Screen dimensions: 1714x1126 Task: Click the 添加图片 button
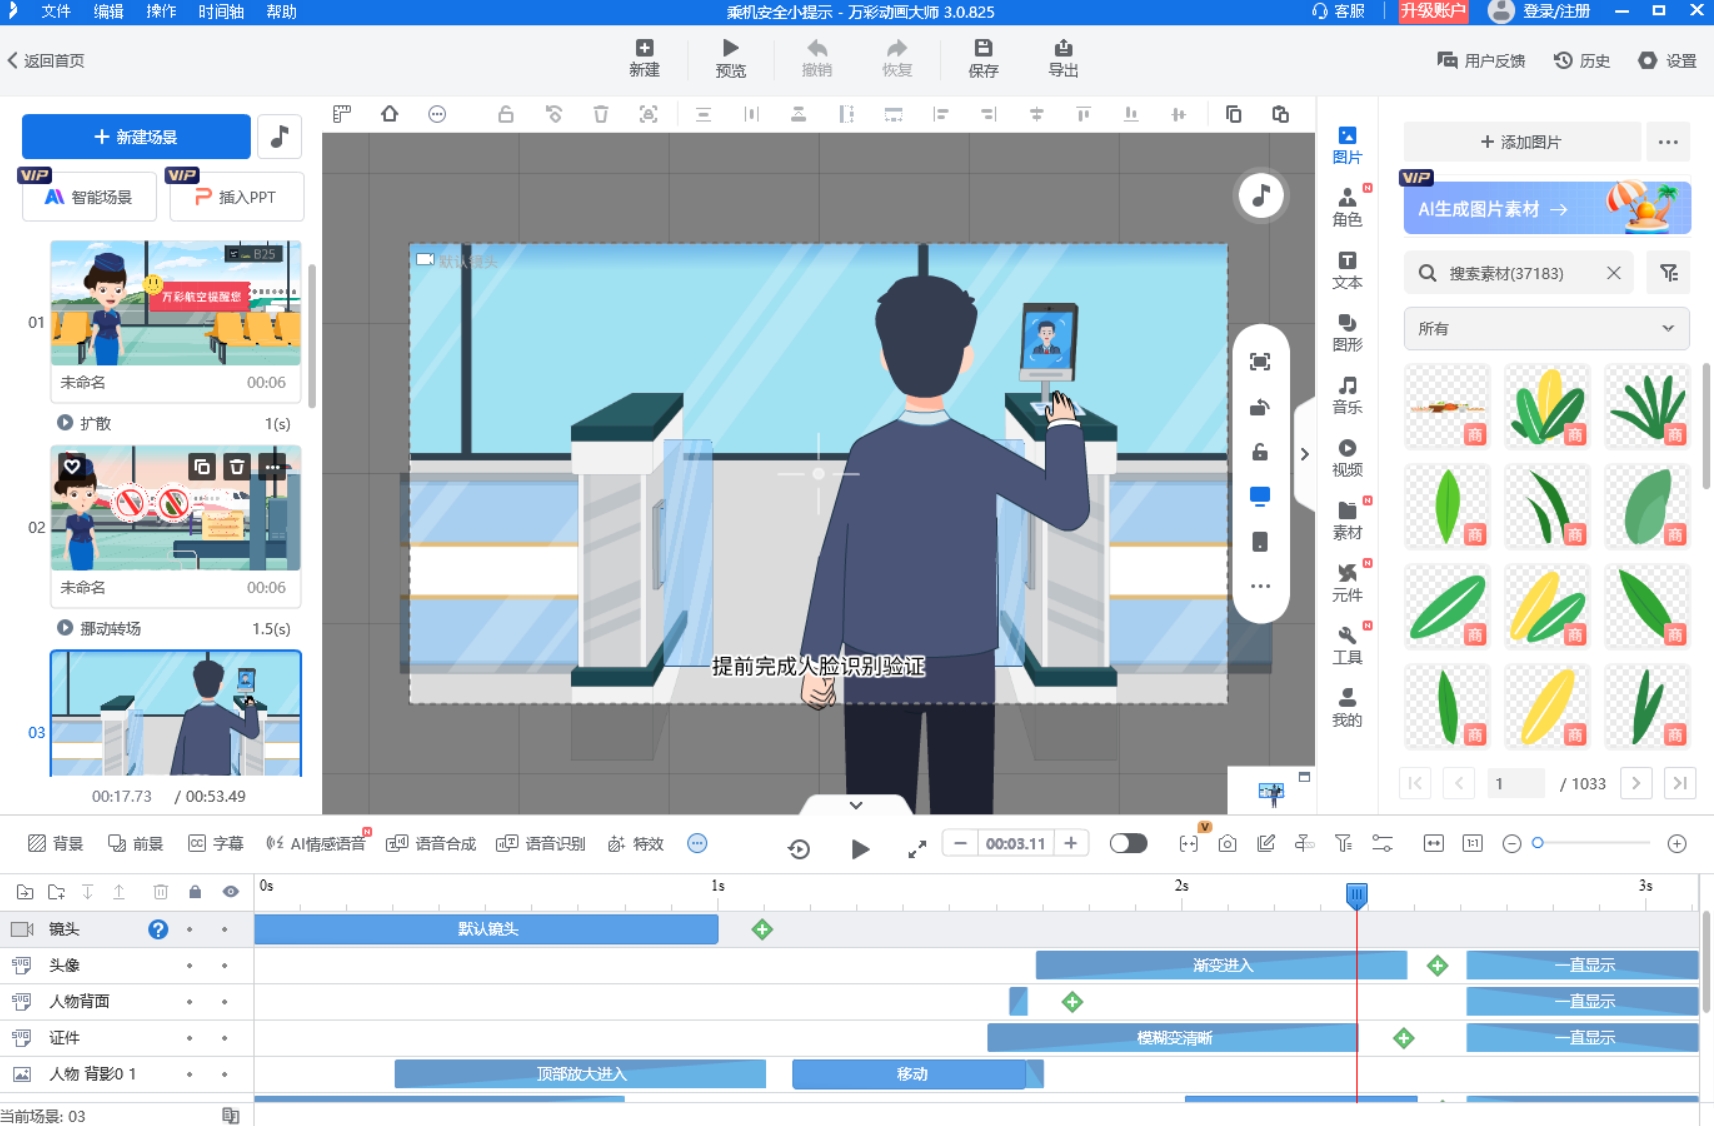tap(1521, 142)
